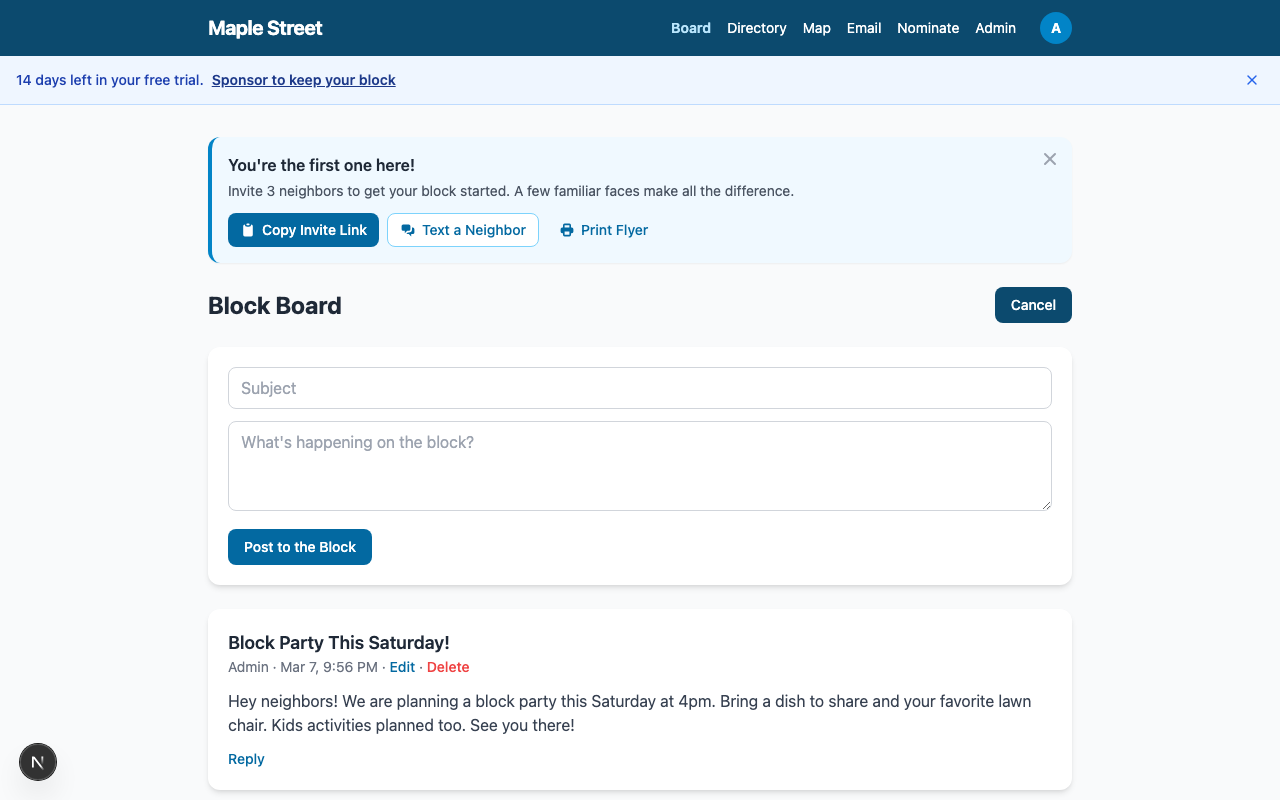The image size is (1280, 800).
Task: Click the chat bubble icon on Text a Neighbor
Action: (x=408, y=230)
